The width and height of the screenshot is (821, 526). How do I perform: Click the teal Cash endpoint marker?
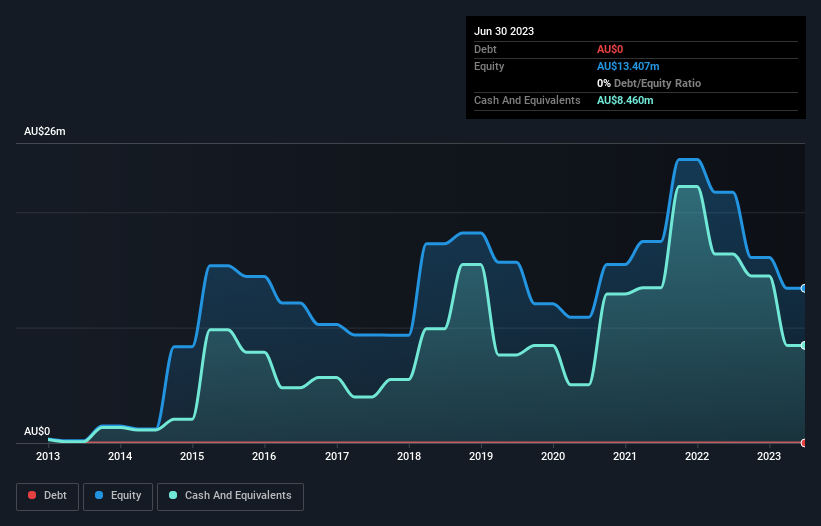pyautogui.click(x=804, y=345)
